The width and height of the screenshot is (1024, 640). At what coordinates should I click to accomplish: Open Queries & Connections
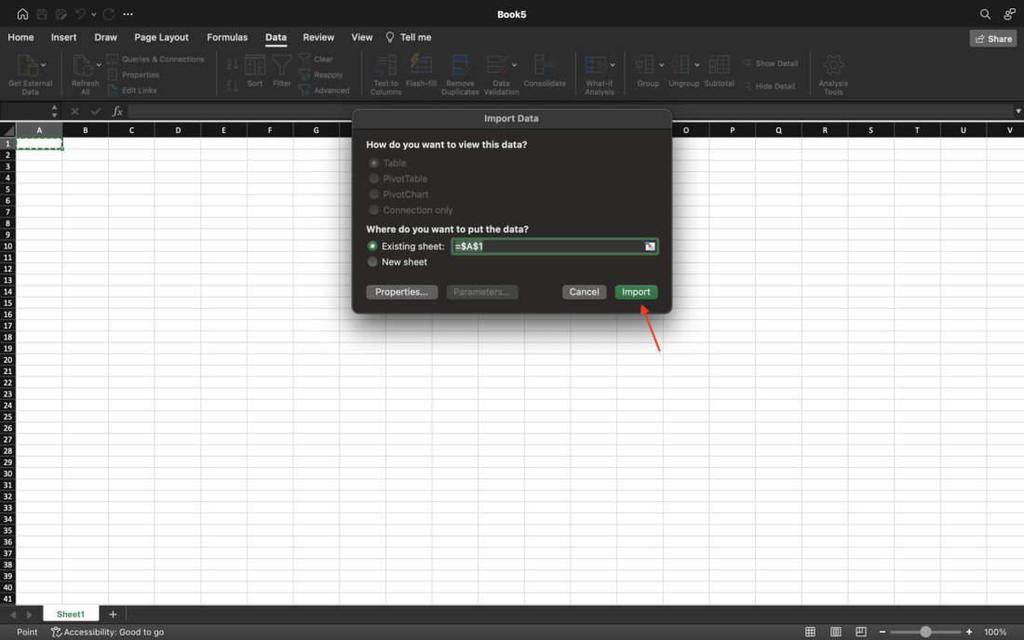point(155,59)
